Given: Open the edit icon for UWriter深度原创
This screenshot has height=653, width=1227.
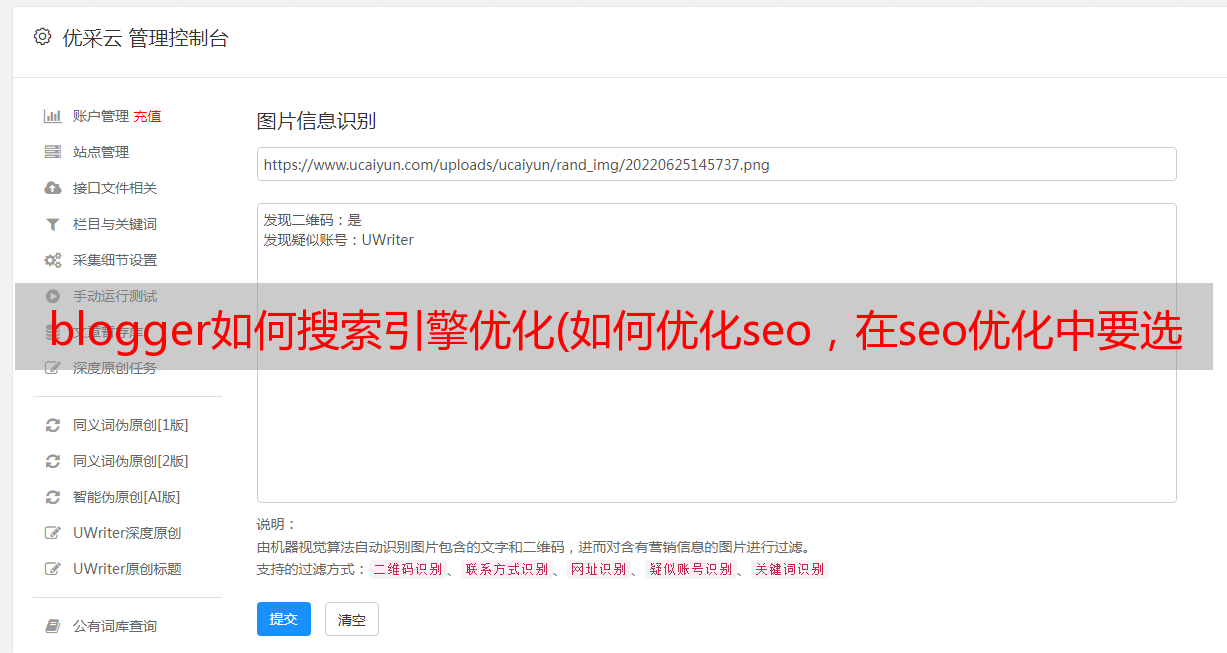Looking at the screenshot, I should [x=53, y=533].
